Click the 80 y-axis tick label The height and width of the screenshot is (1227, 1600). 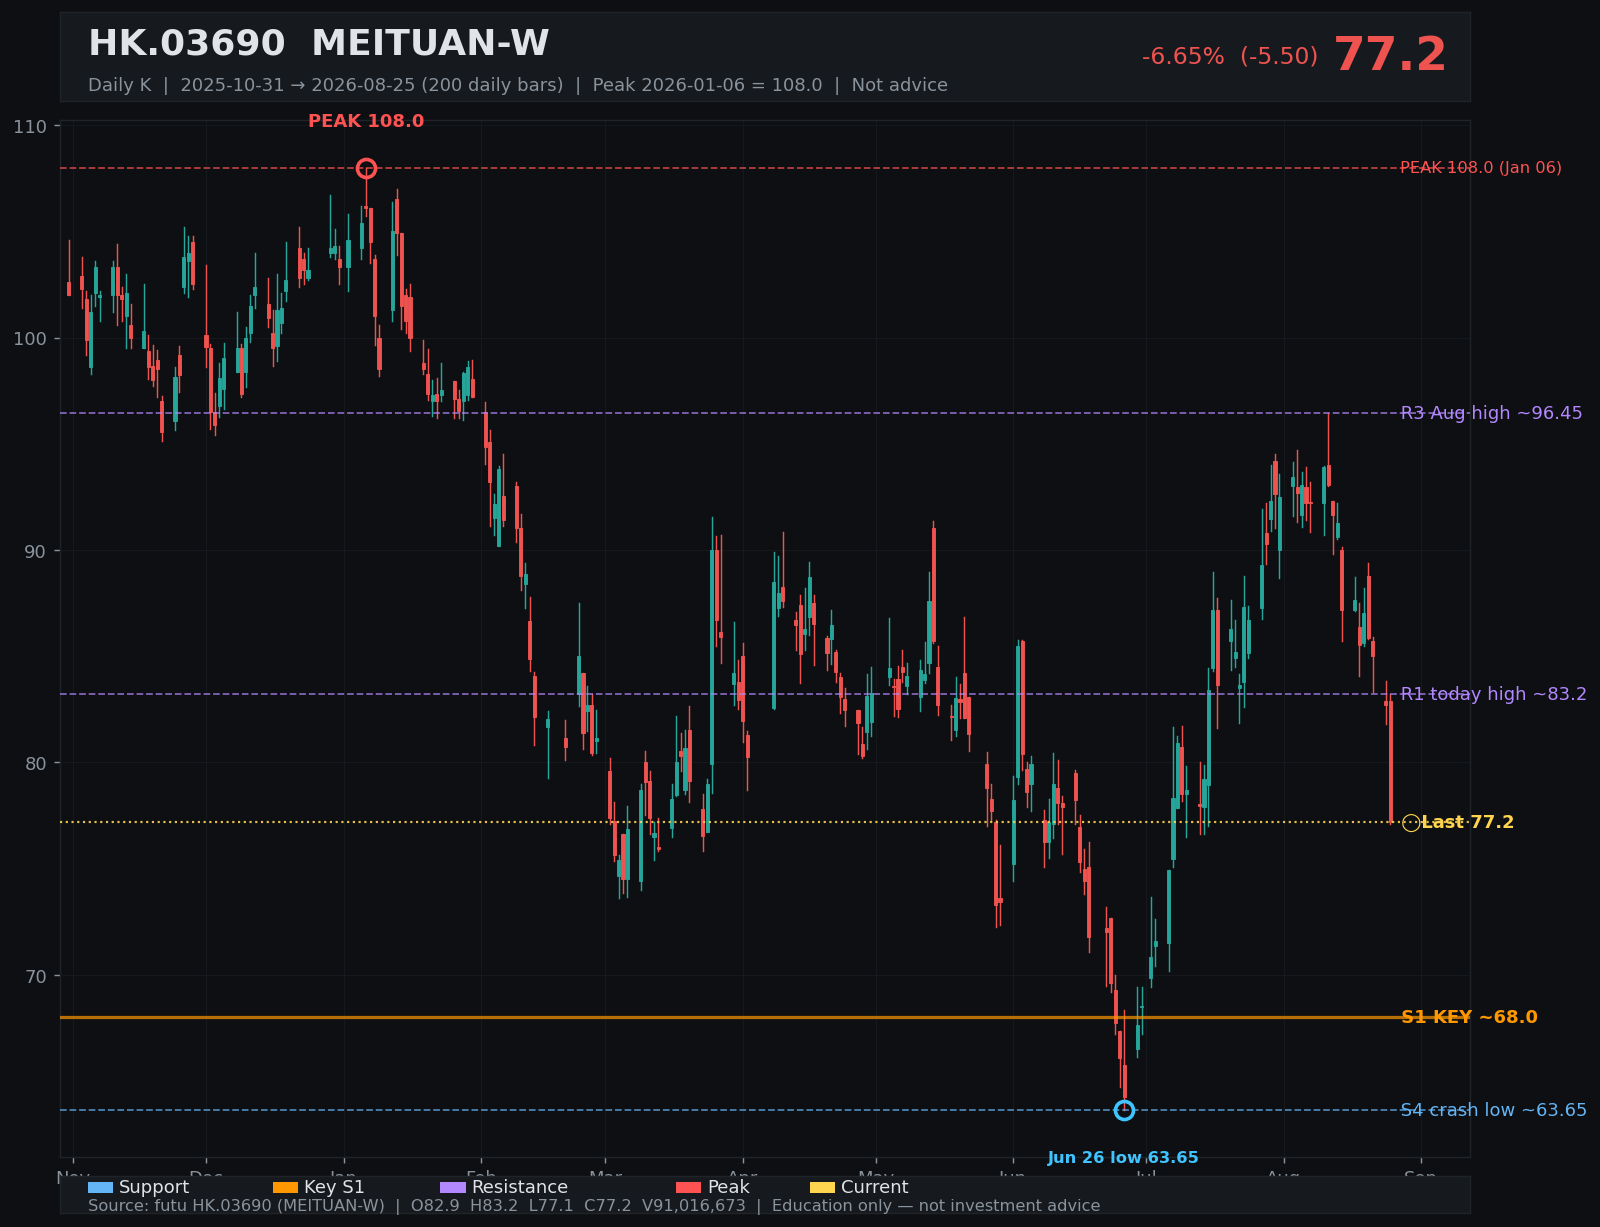pyautogui.click(x=36, y=763)
